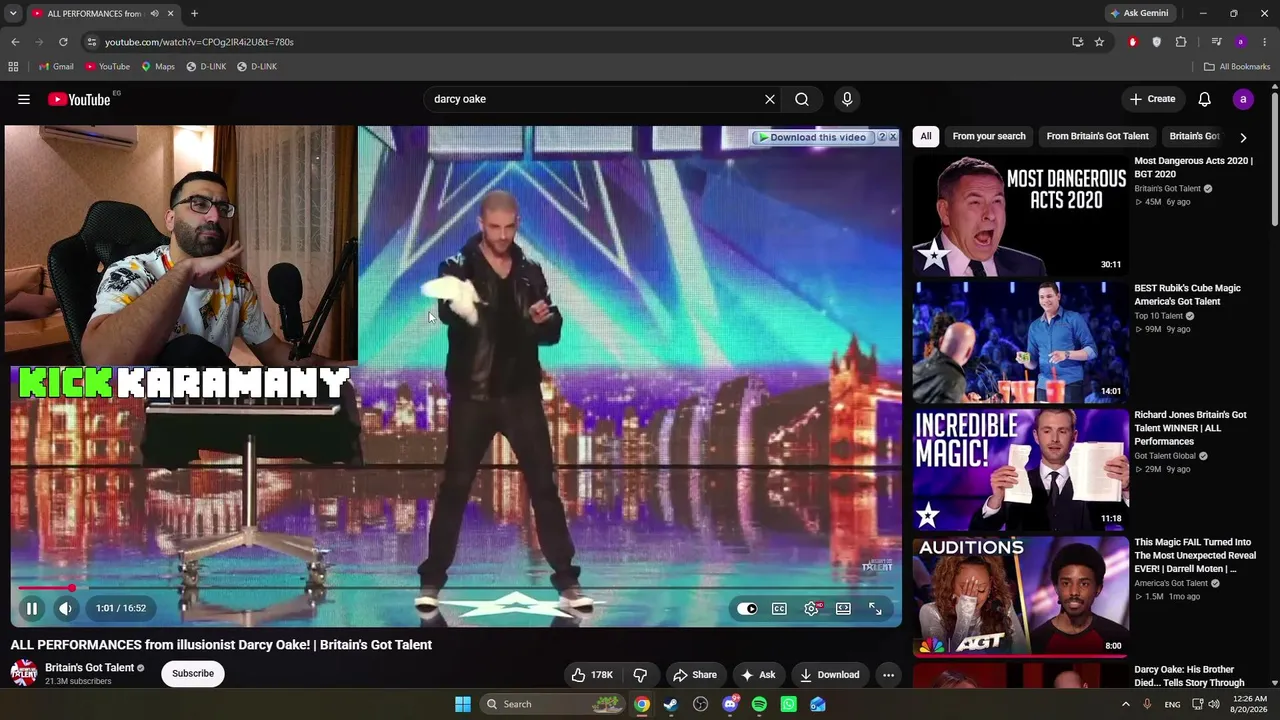The image size is (1280, 720).
Task: Toggle the autoplay switch
Action: click(x=747, y=608)
